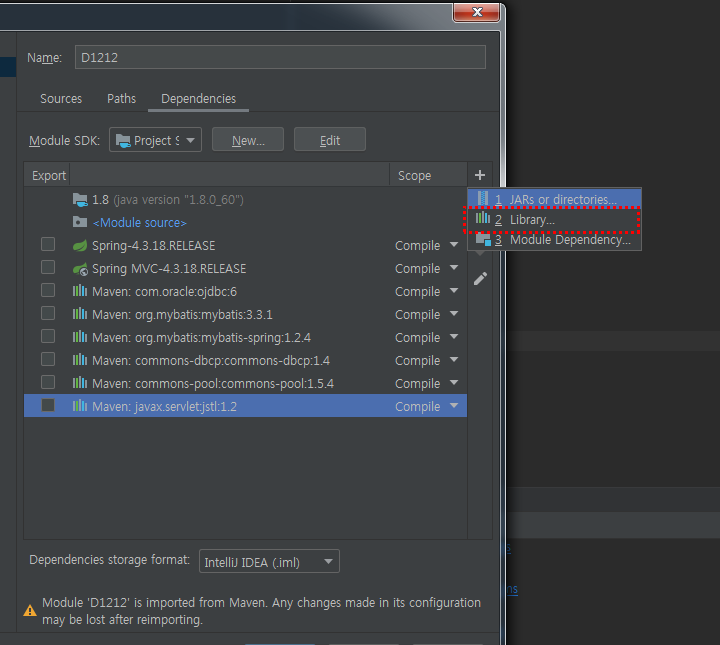Click the JDK 1.8 folder icon
This screenshot has height=645, width=720.
coord(80,200)
